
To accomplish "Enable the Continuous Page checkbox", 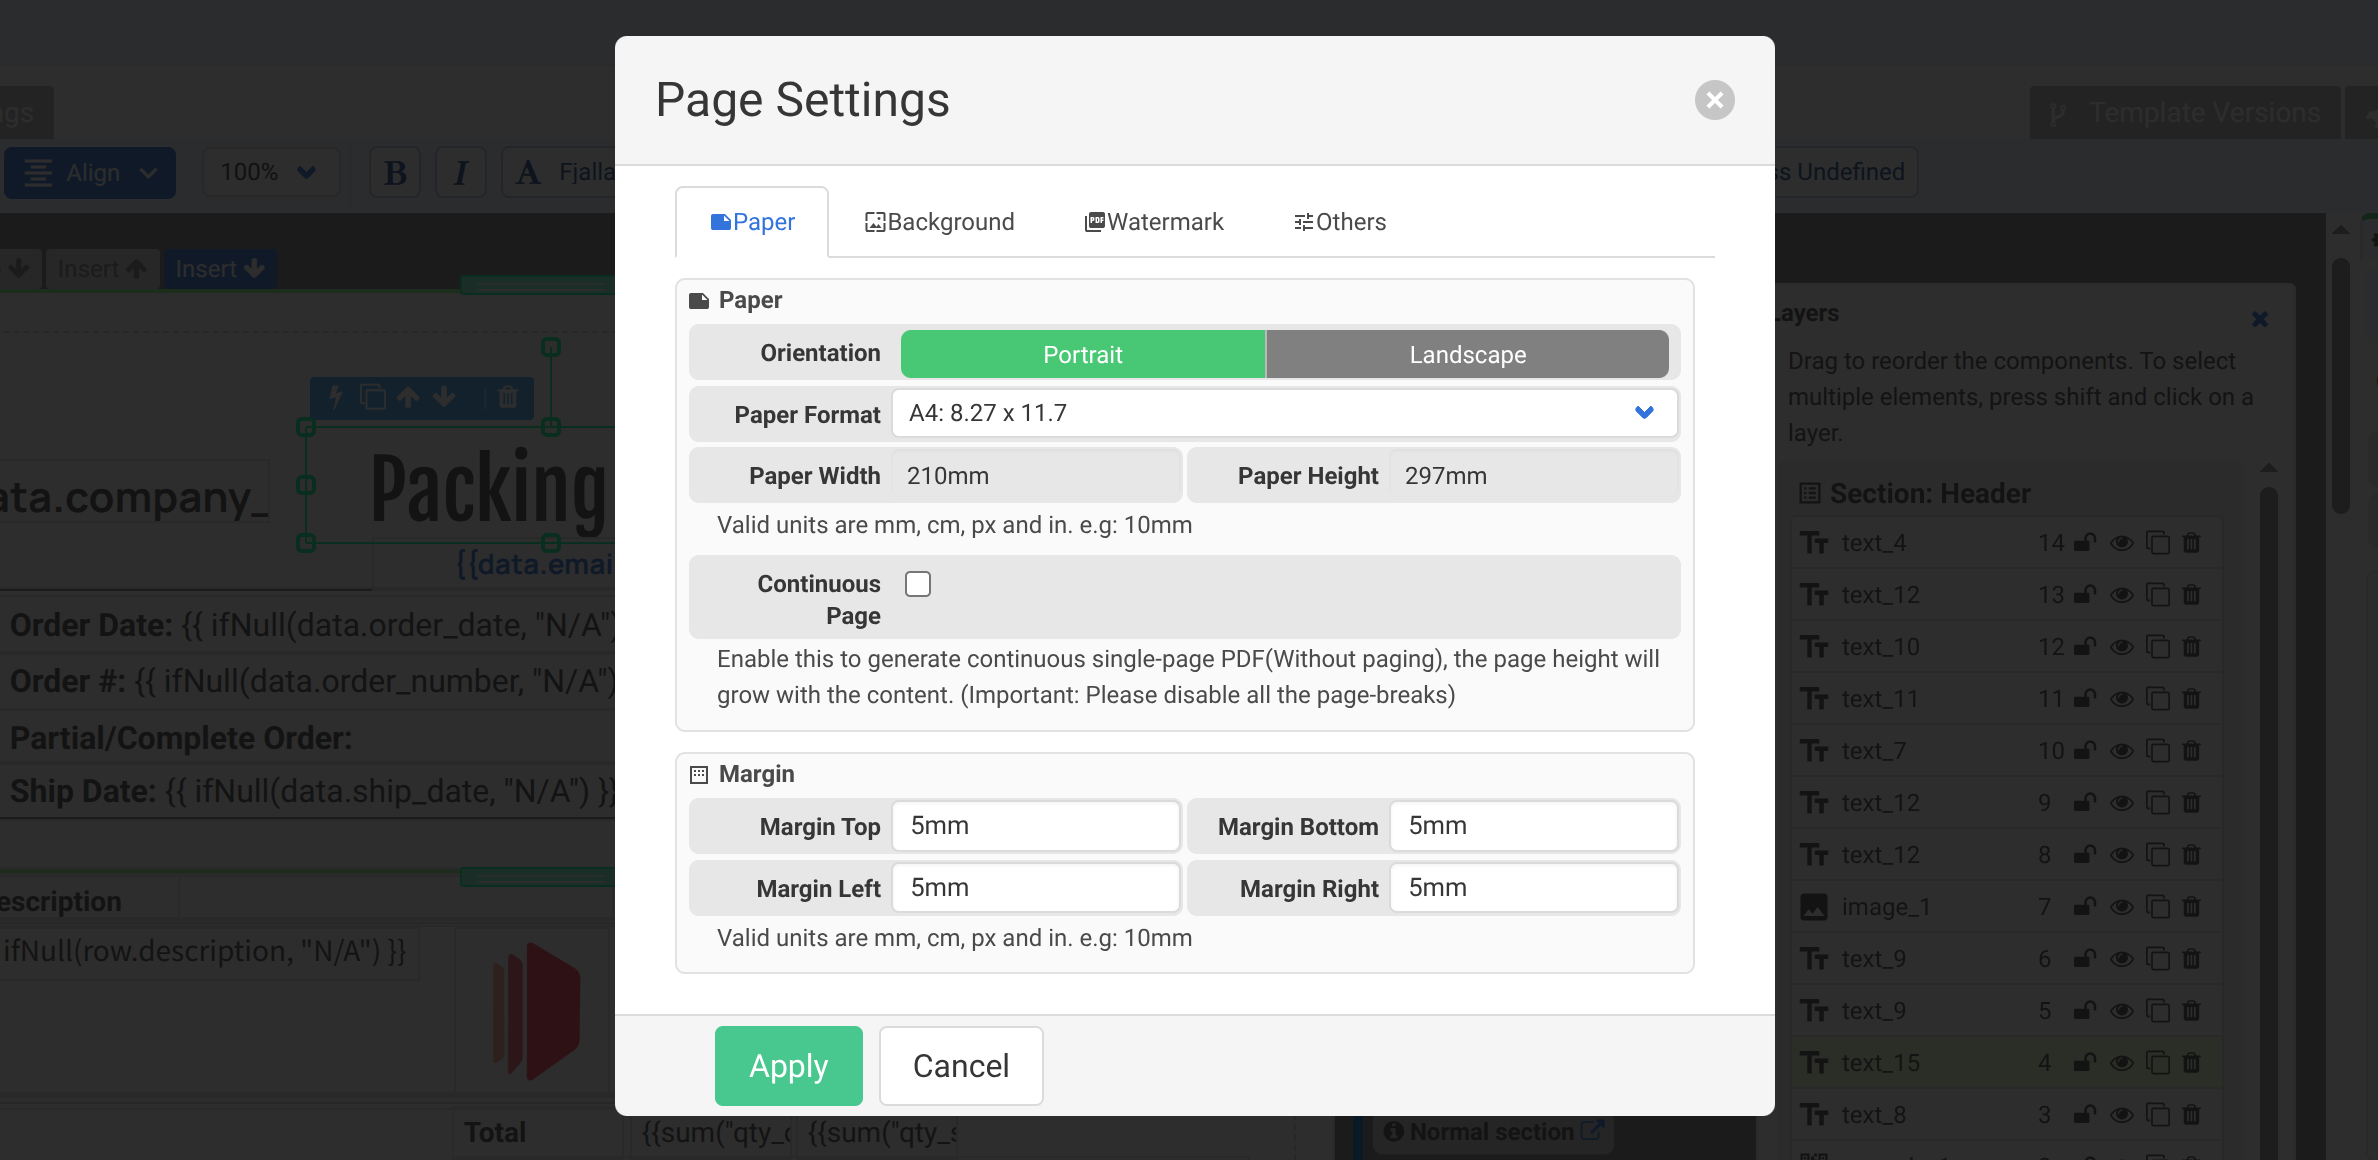I will [918, 584].
